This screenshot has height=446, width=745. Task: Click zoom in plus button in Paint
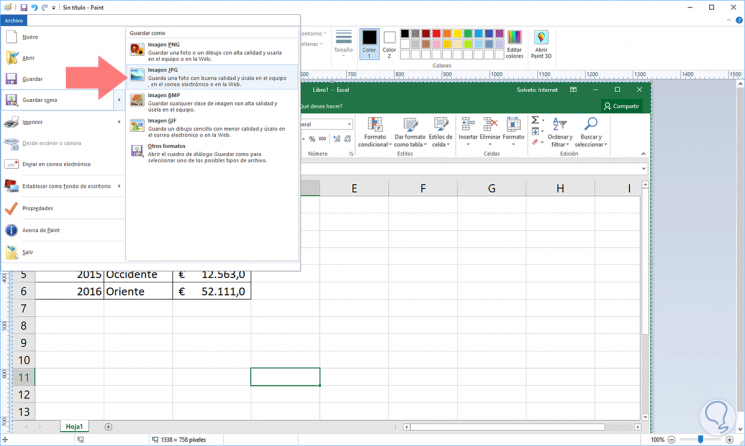[730, 440]
